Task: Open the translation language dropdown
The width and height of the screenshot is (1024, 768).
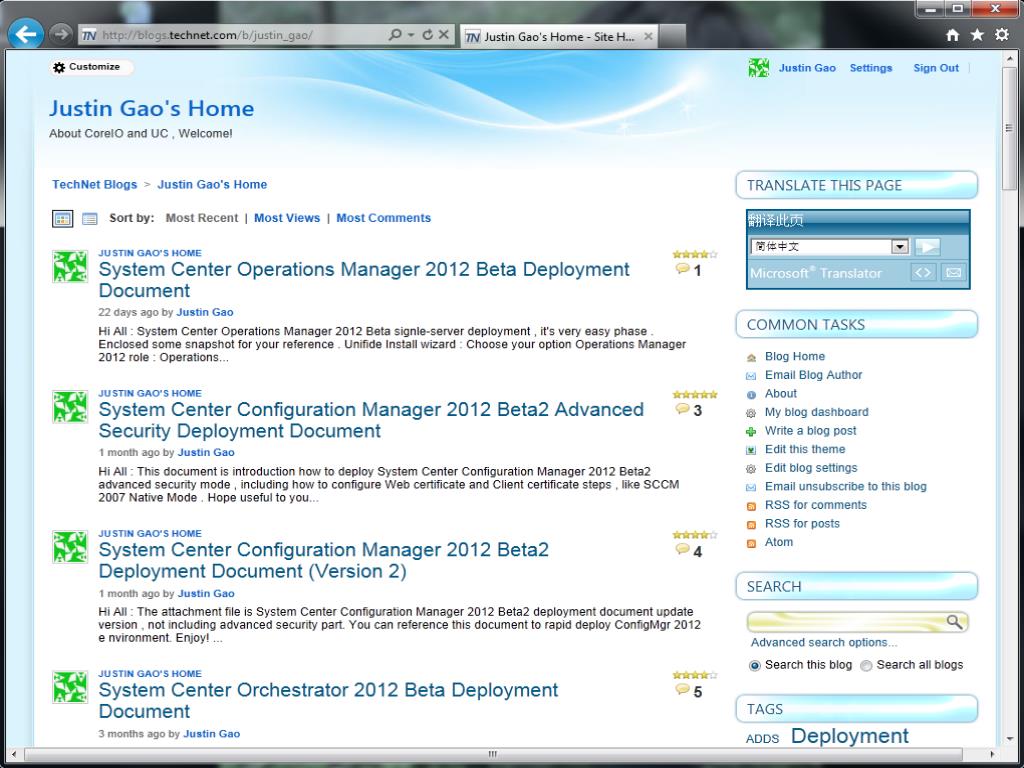Action: tap(899, 247)
